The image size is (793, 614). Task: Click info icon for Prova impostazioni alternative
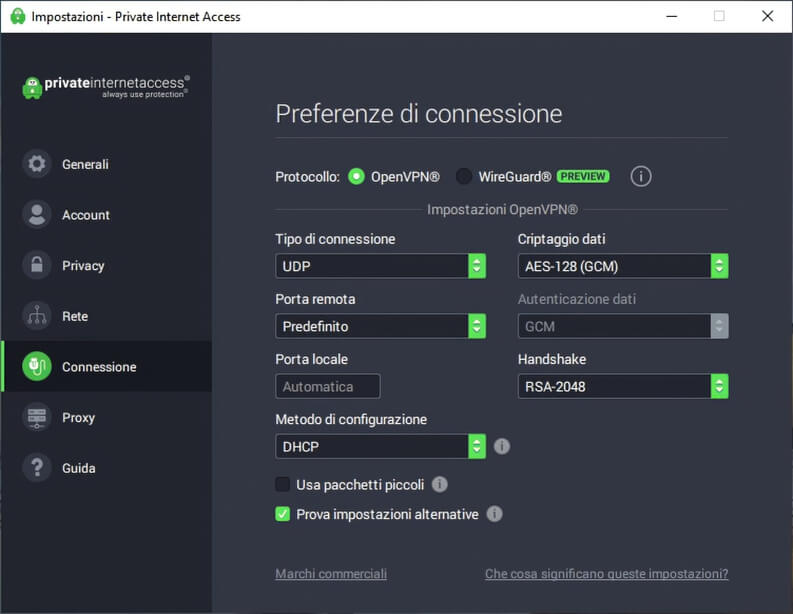pos(494,514)
